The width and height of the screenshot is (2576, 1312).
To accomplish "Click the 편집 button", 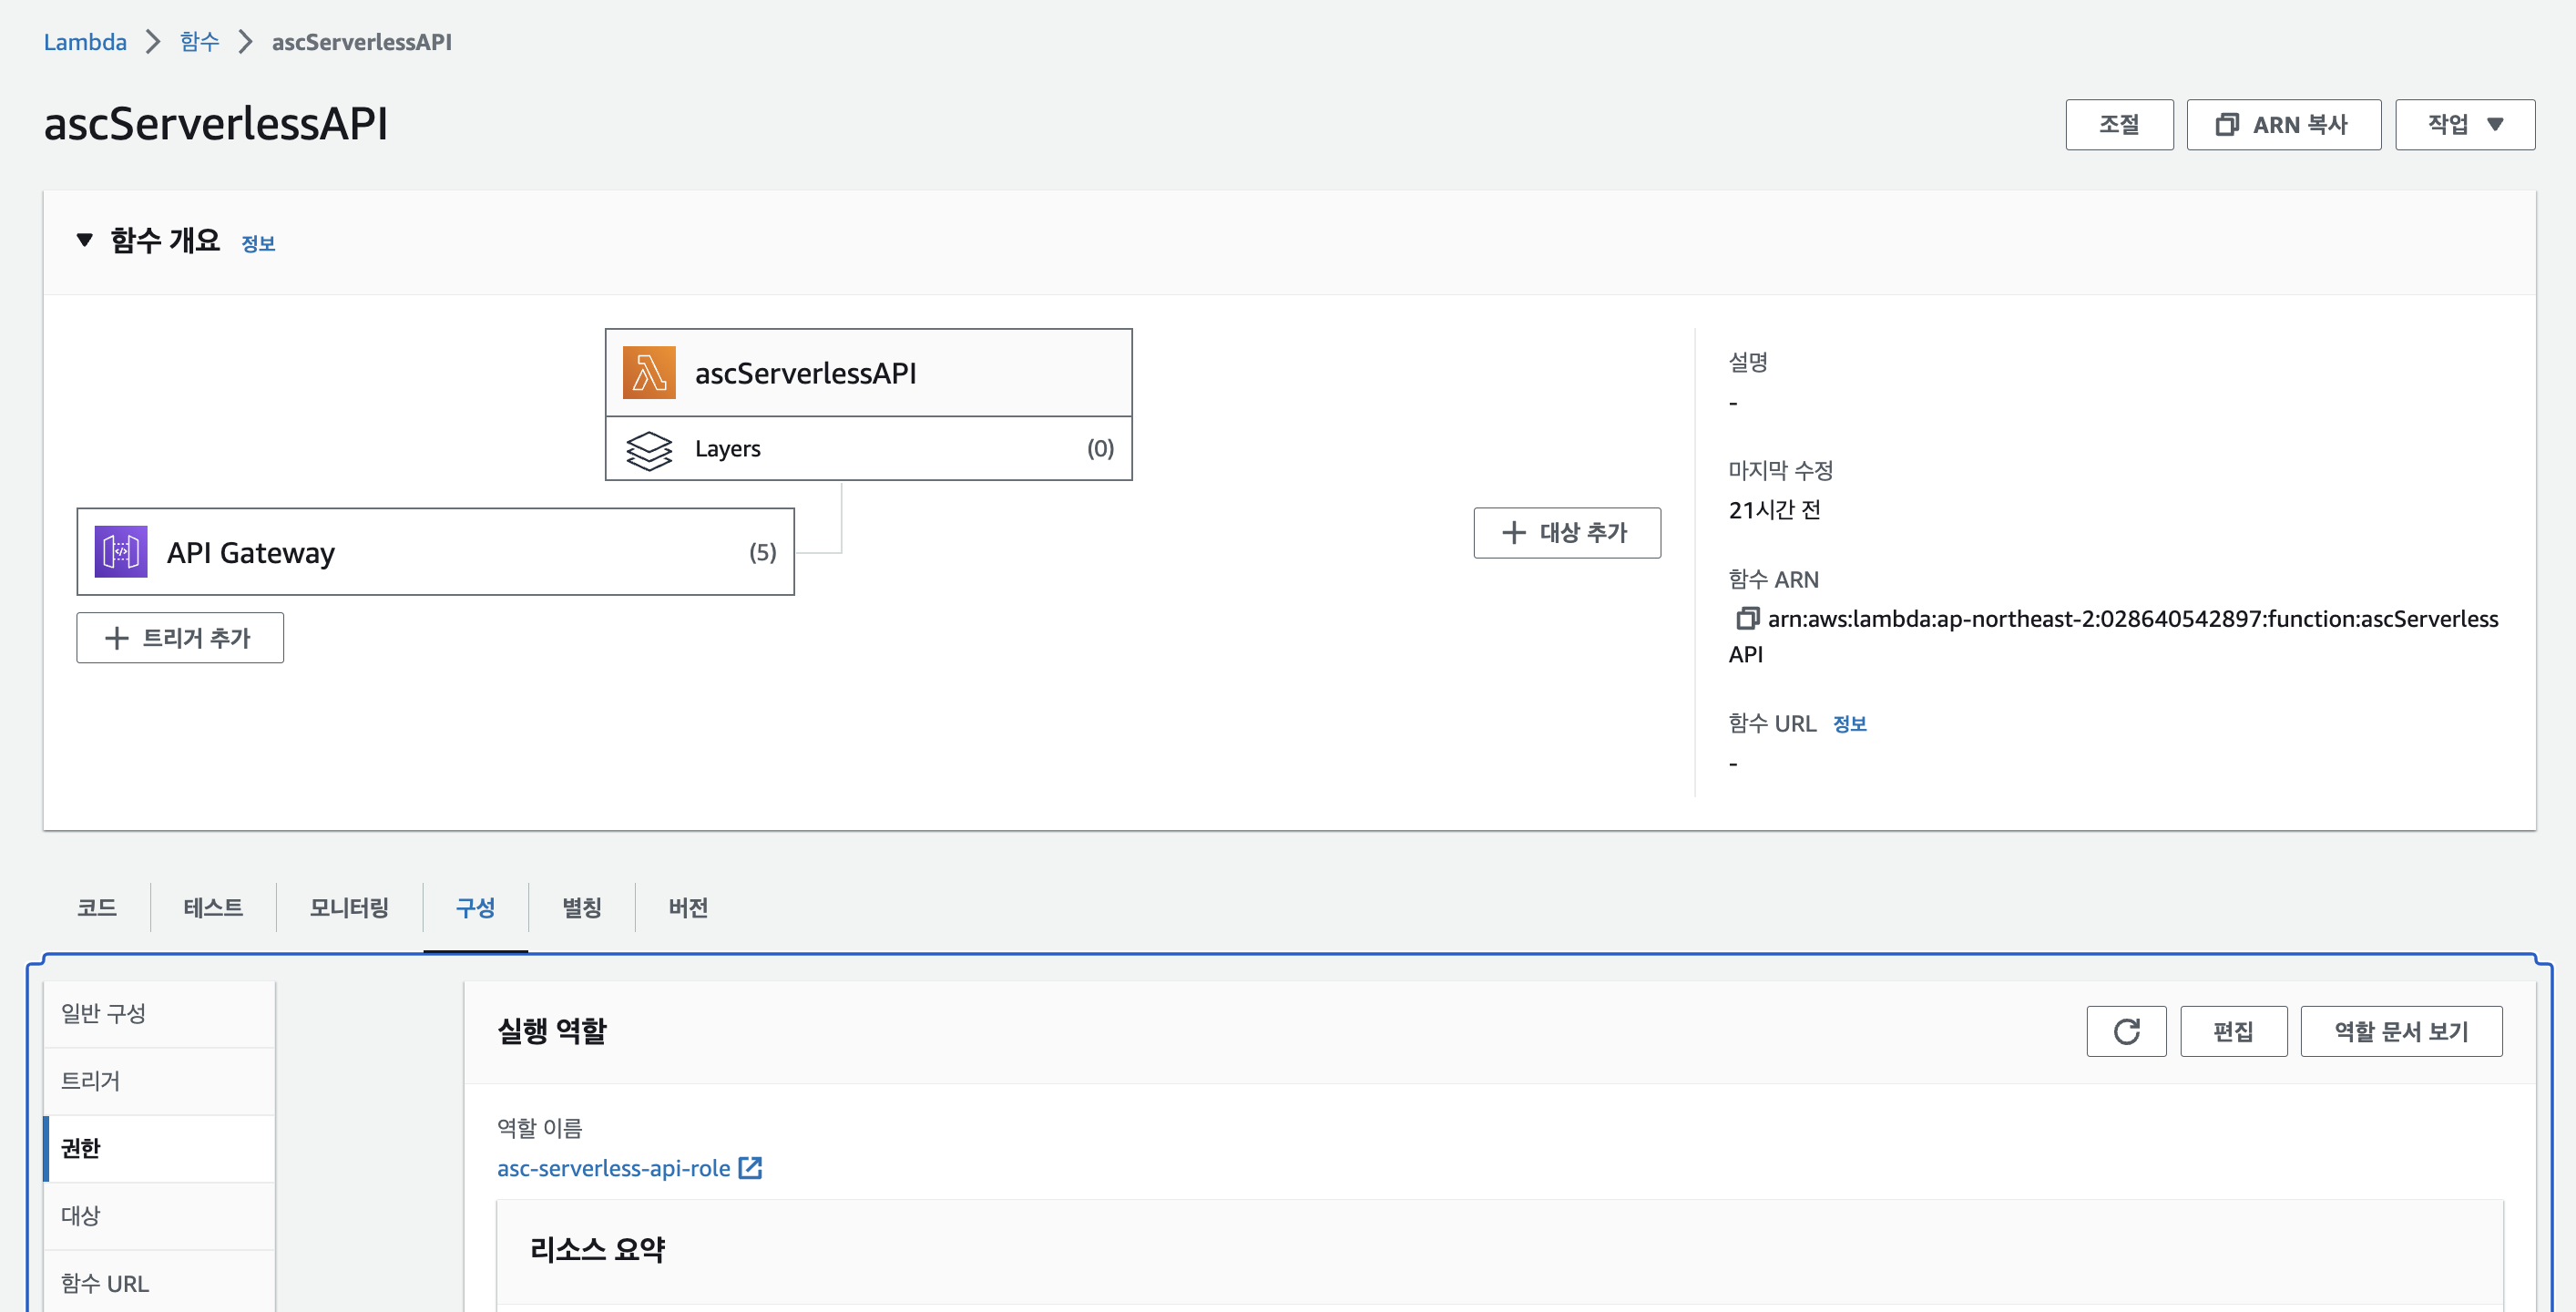I will click(x=2233, y=1031).
